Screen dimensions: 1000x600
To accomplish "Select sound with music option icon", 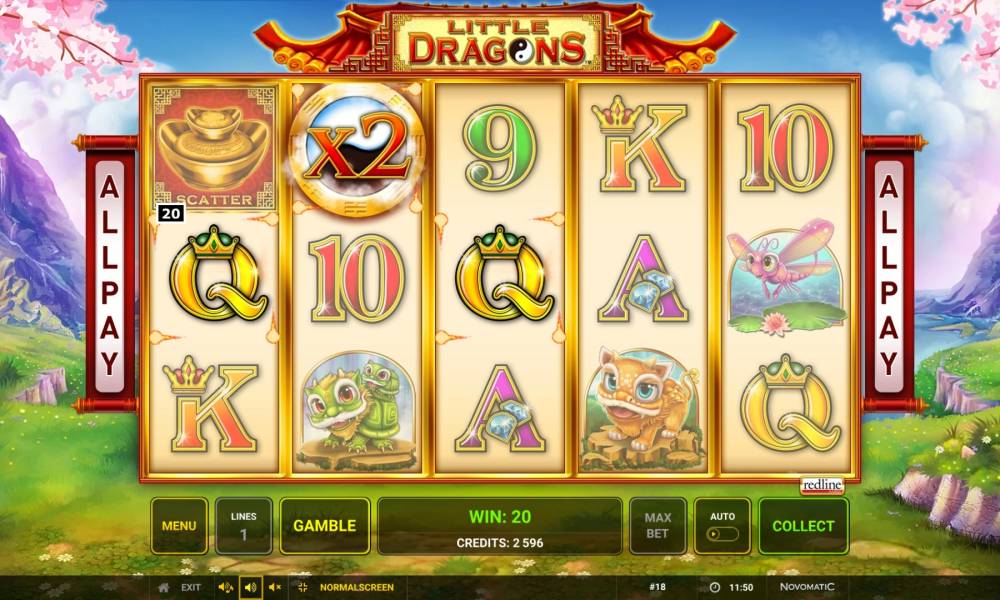I will [225, 587].
